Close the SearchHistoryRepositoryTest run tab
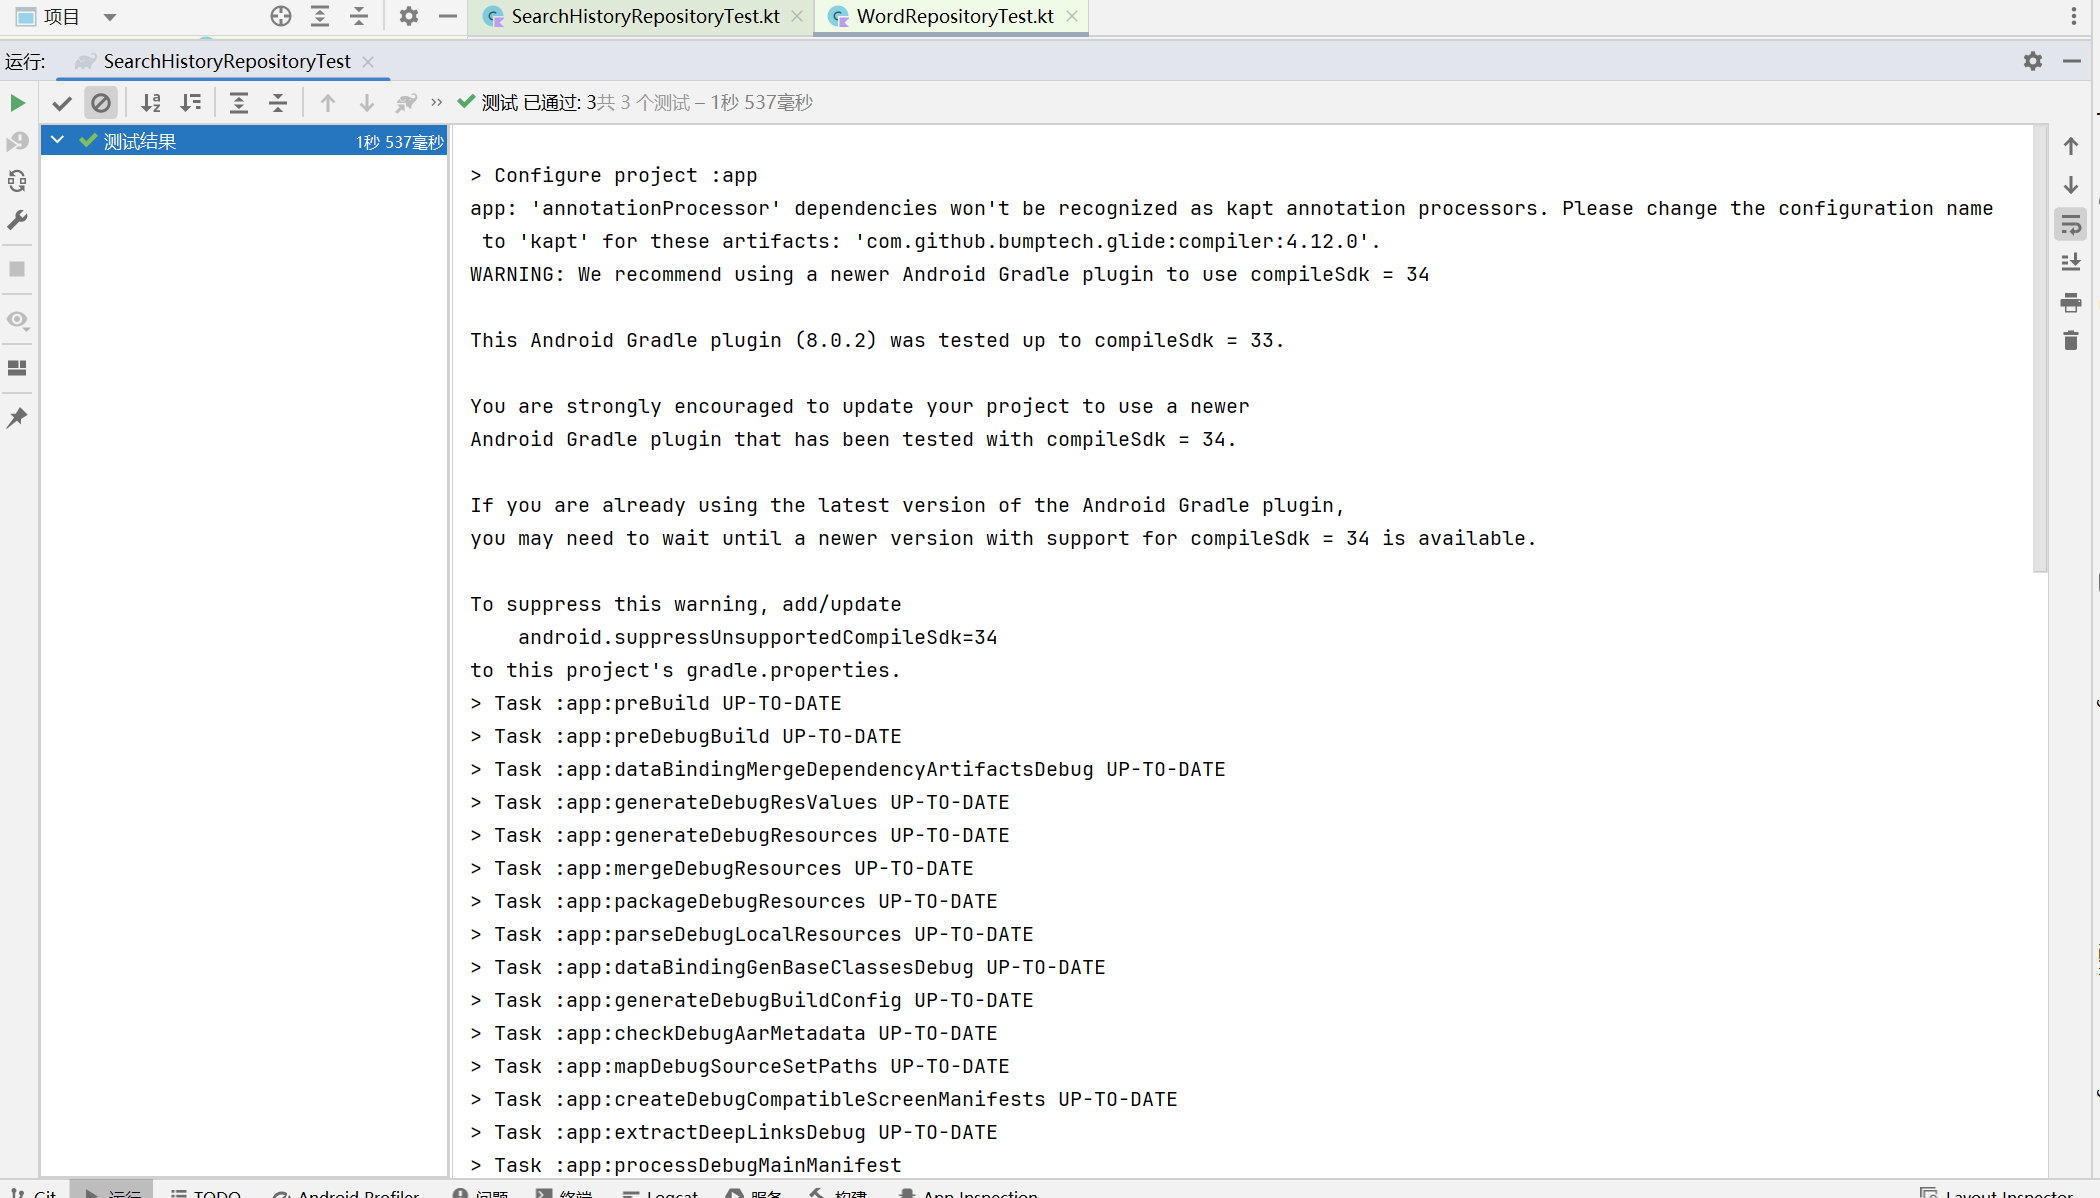The image size is (2100, 1198). pos(368,62)
